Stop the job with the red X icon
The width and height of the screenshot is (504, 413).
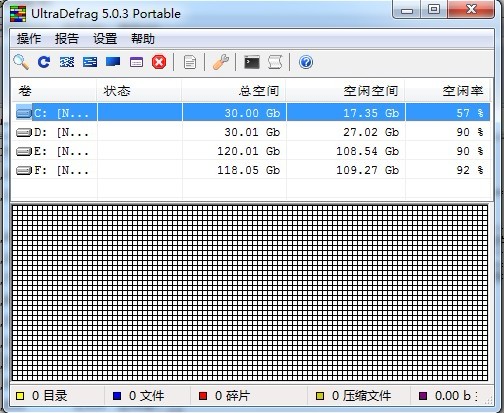159,62
